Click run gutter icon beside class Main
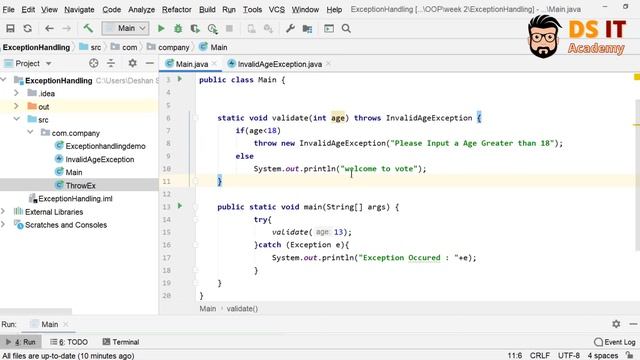Image resolution: width=640 pixels, height=360 pixels. tap(180, 79)
